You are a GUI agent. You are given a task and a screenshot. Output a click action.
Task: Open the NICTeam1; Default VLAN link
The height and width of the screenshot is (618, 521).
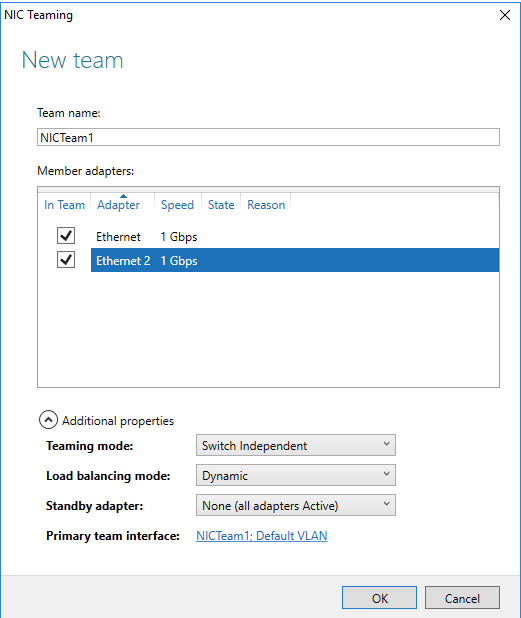click(262, 536)
